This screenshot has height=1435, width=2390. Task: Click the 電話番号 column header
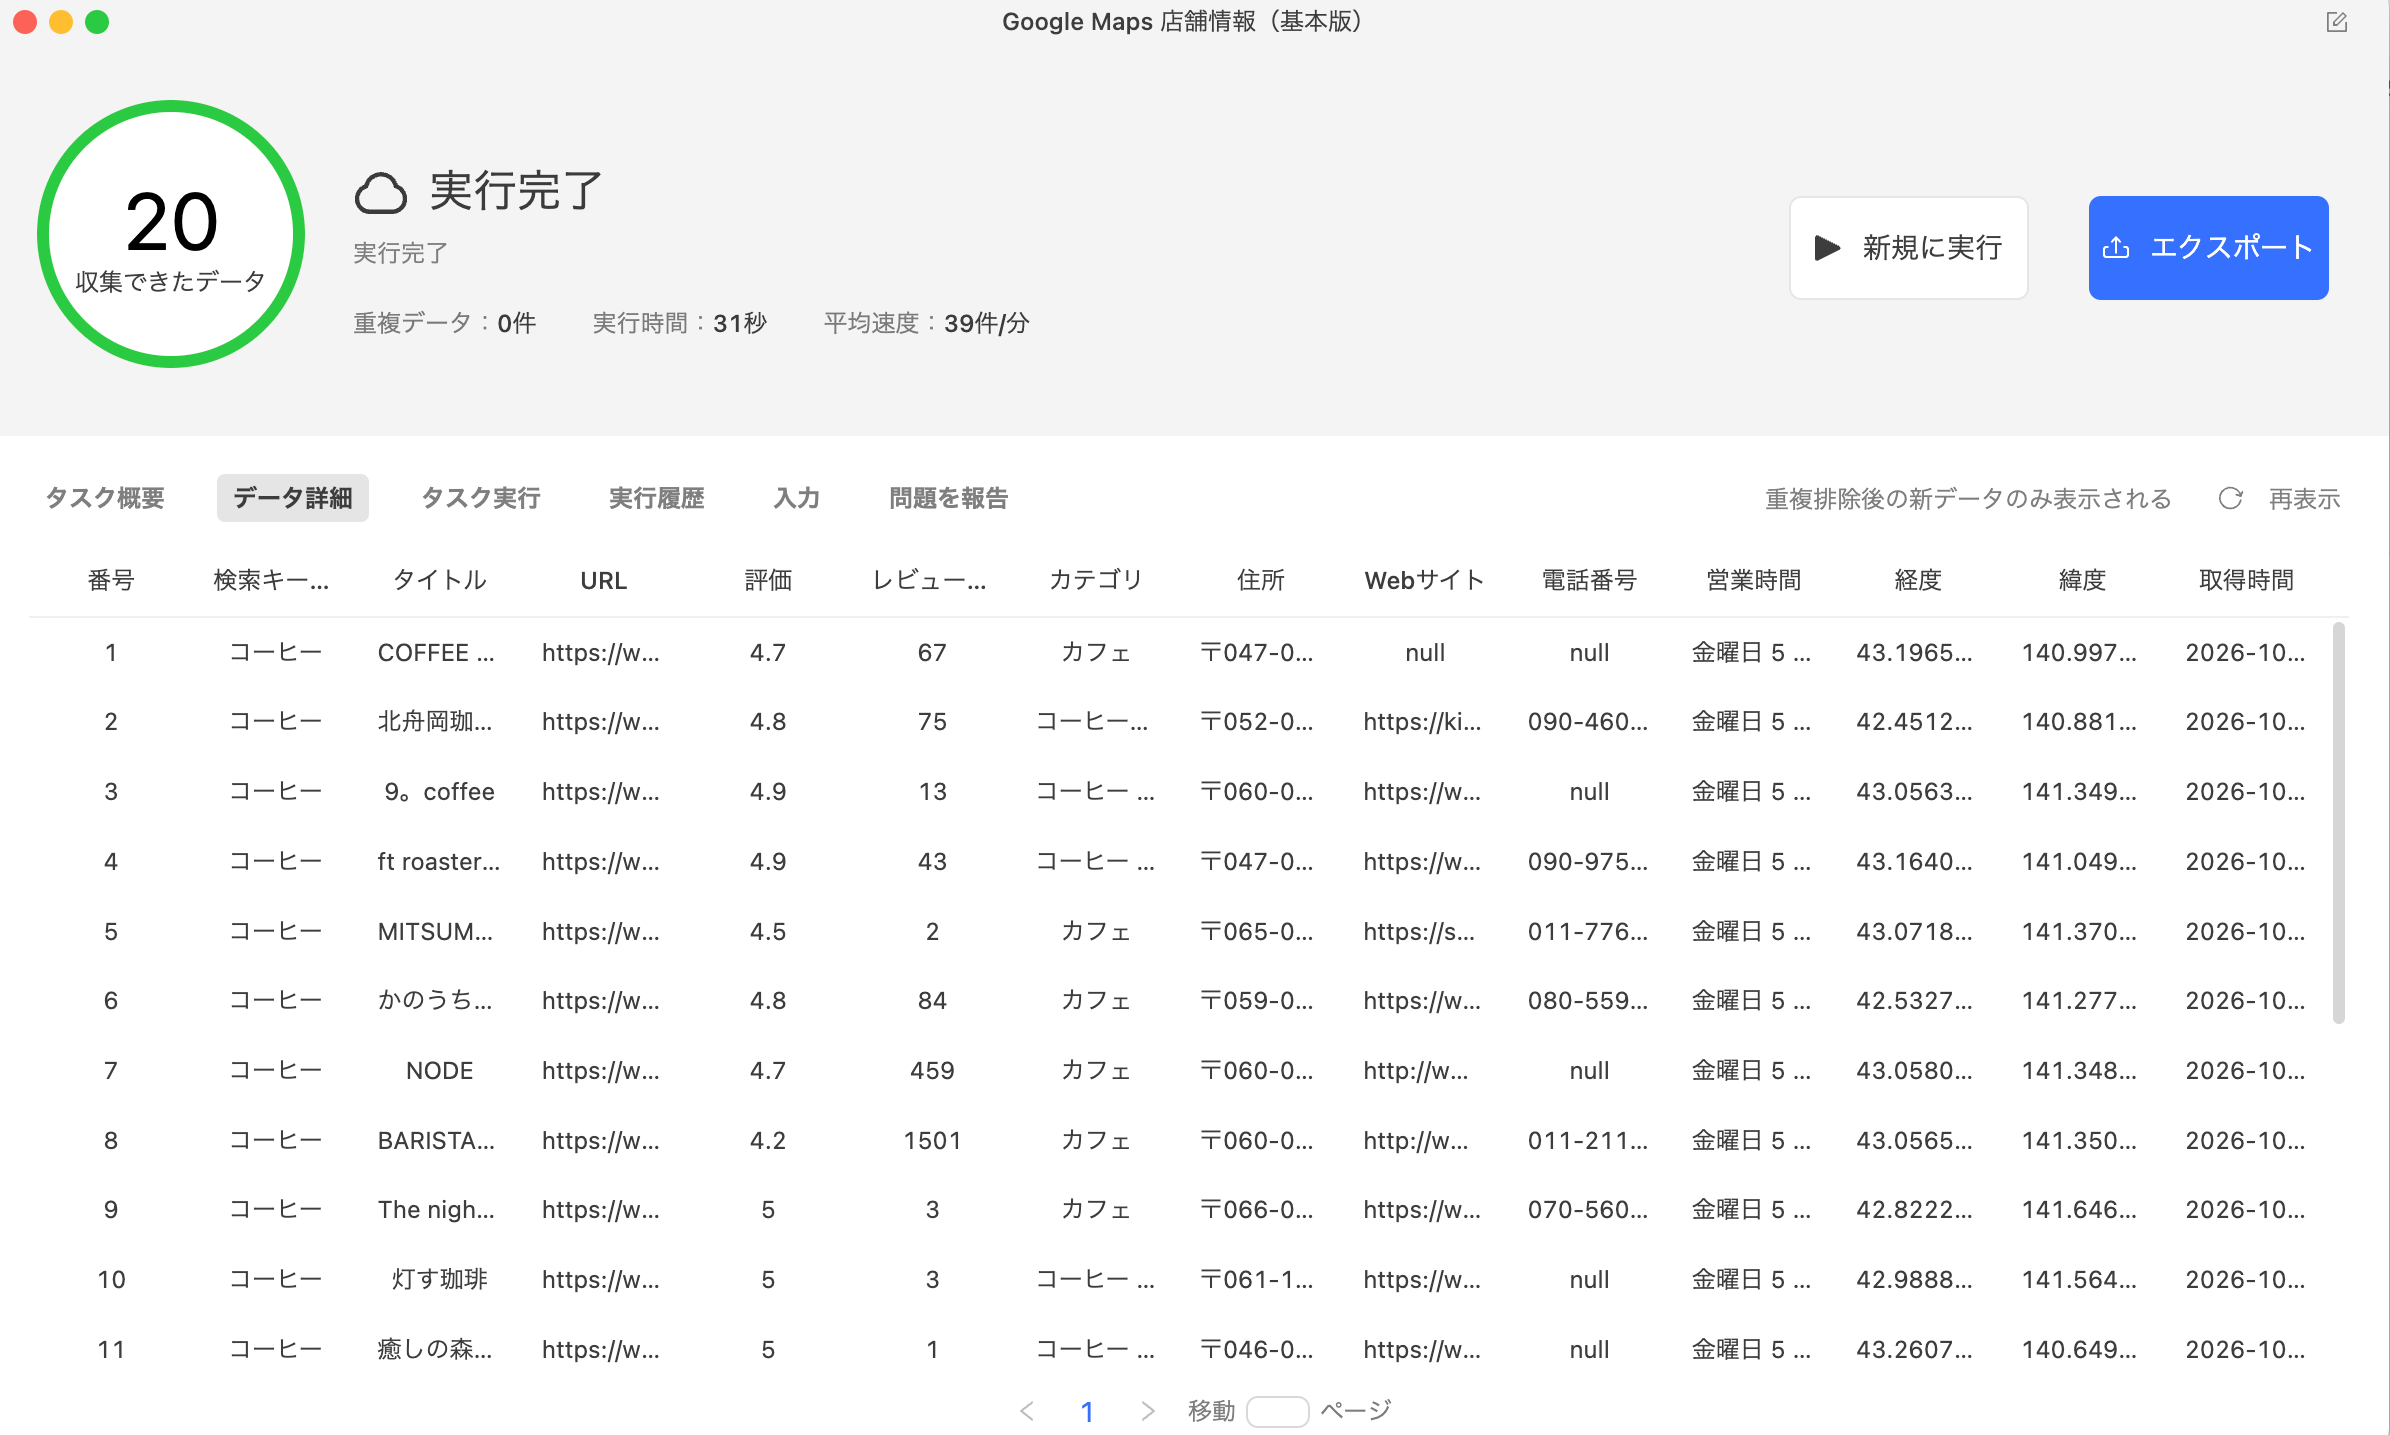[1589, 580]
